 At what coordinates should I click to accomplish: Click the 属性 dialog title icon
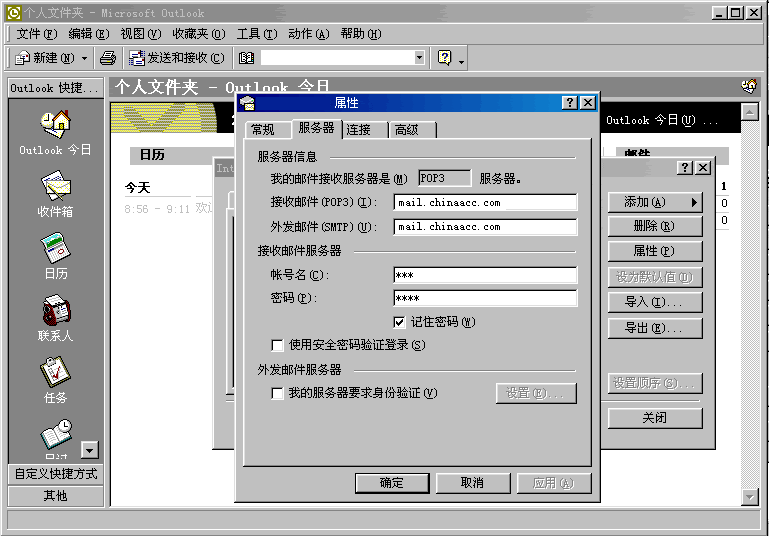tap(247, 103)
